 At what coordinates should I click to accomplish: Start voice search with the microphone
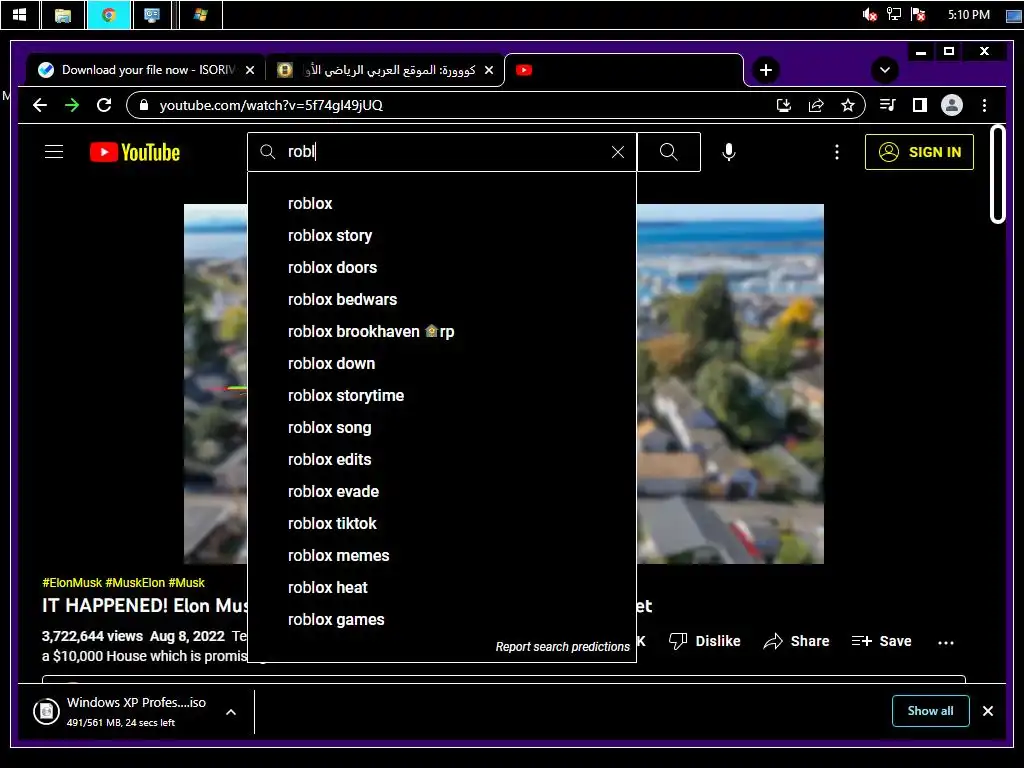729,152
